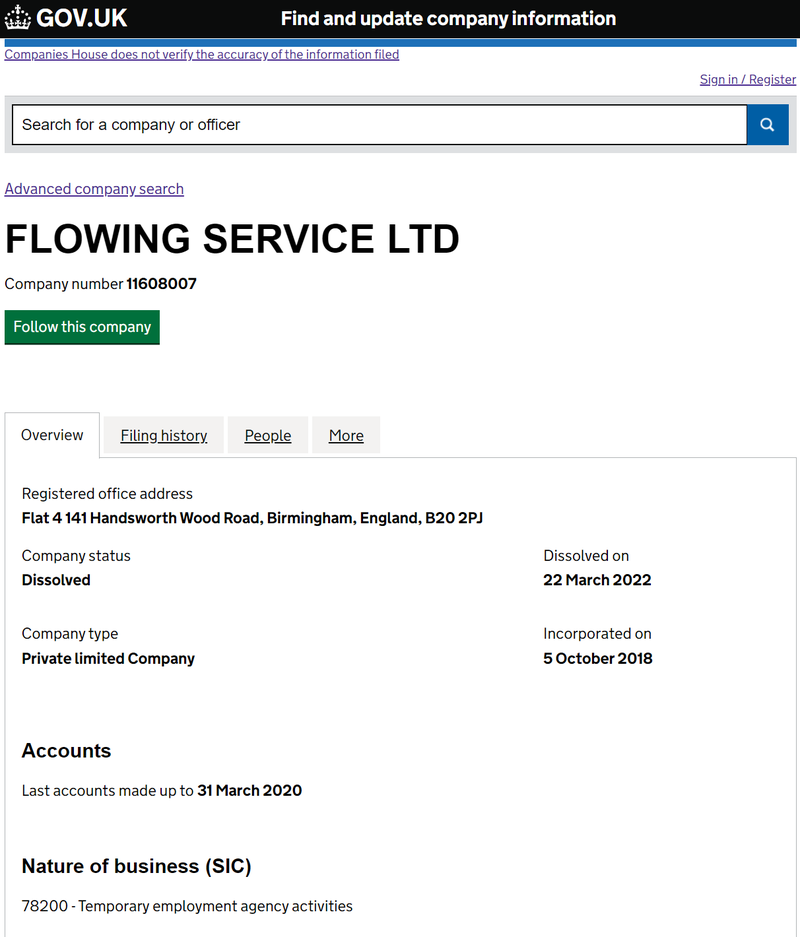Click the incorporation date 5 October 2018

tap(597, 658)
